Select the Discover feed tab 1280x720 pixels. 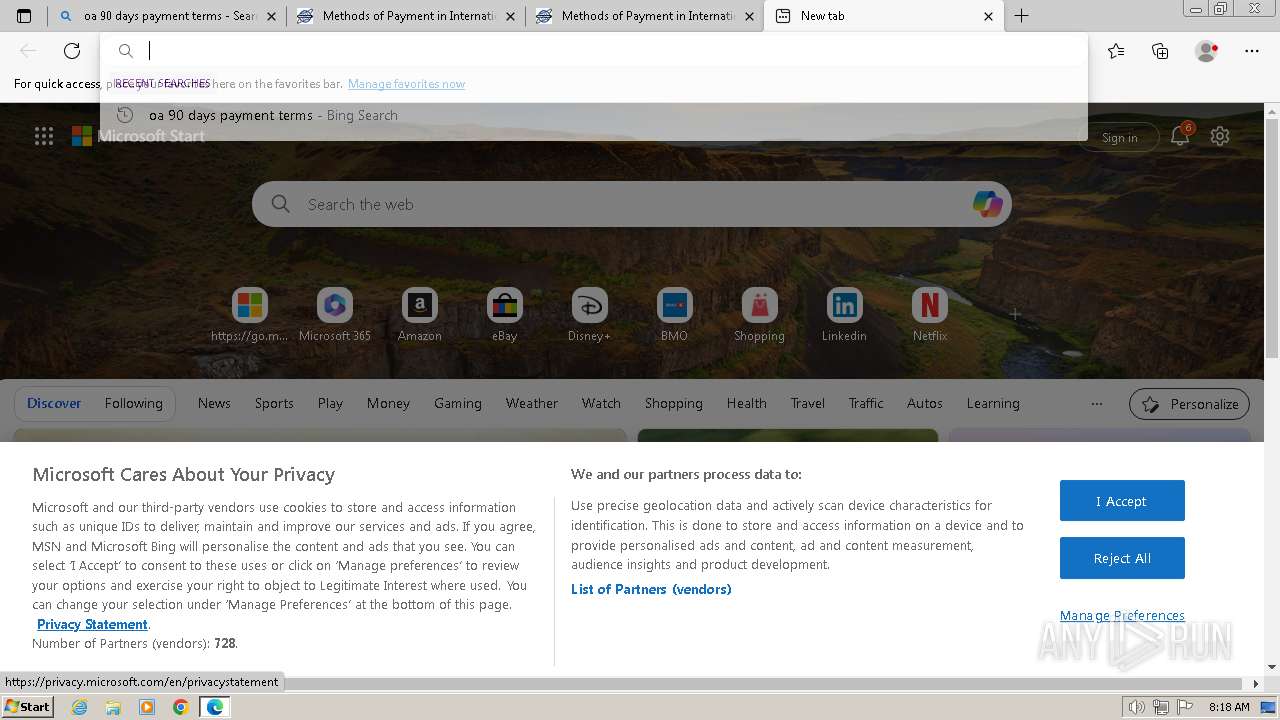[54, 403]
